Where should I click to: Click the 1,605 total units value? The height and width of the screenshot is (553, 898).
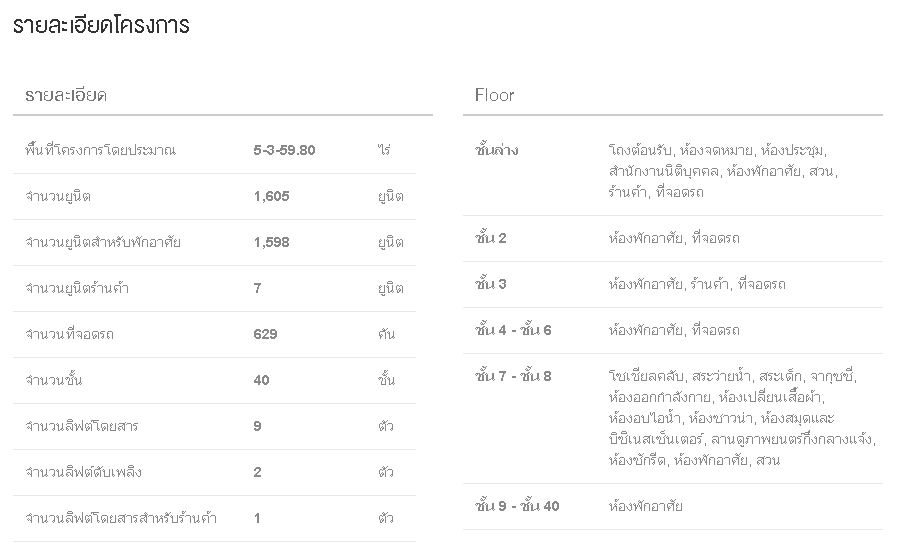point(271,196)
